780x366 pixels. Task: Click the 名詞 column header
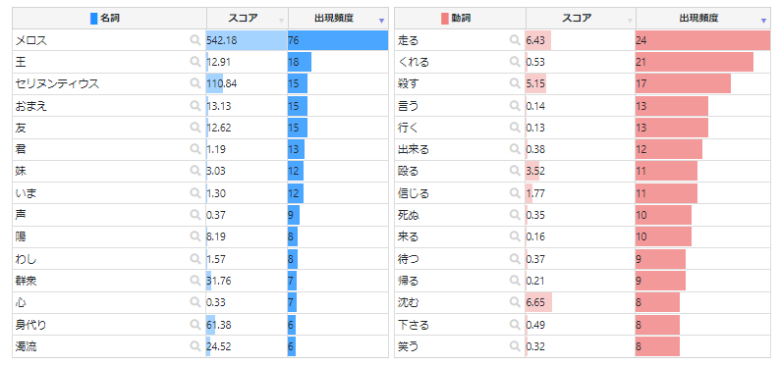(x=109, y=18)
